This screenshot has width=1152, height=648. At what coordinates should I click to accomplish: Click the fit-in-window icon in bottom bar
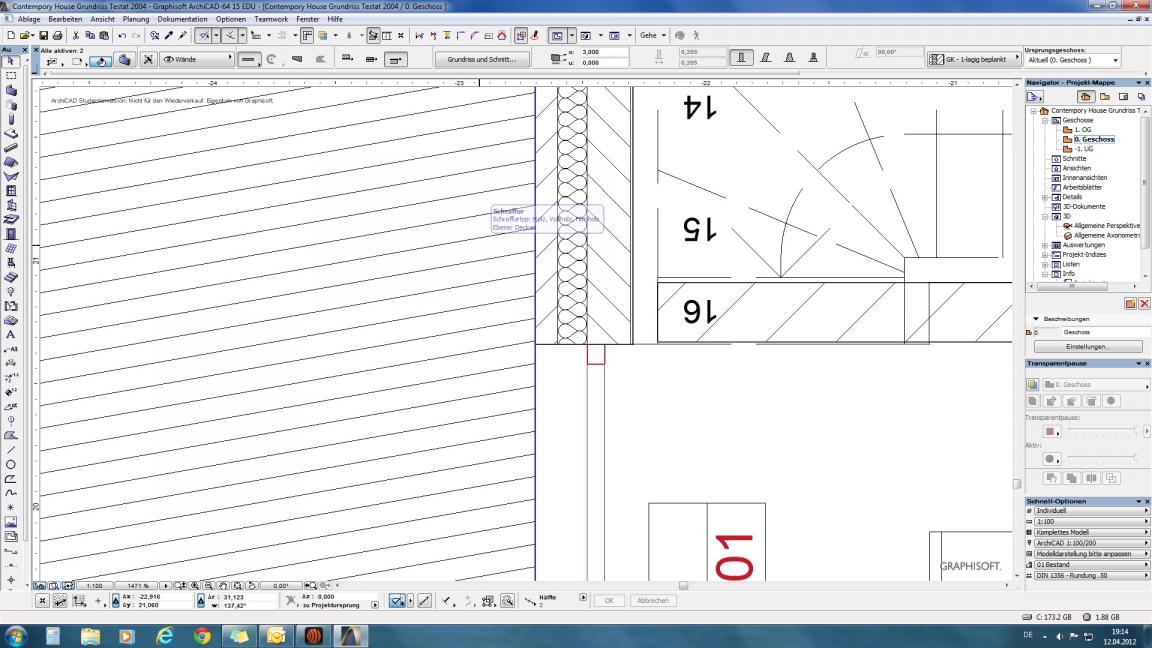point(238,586)
